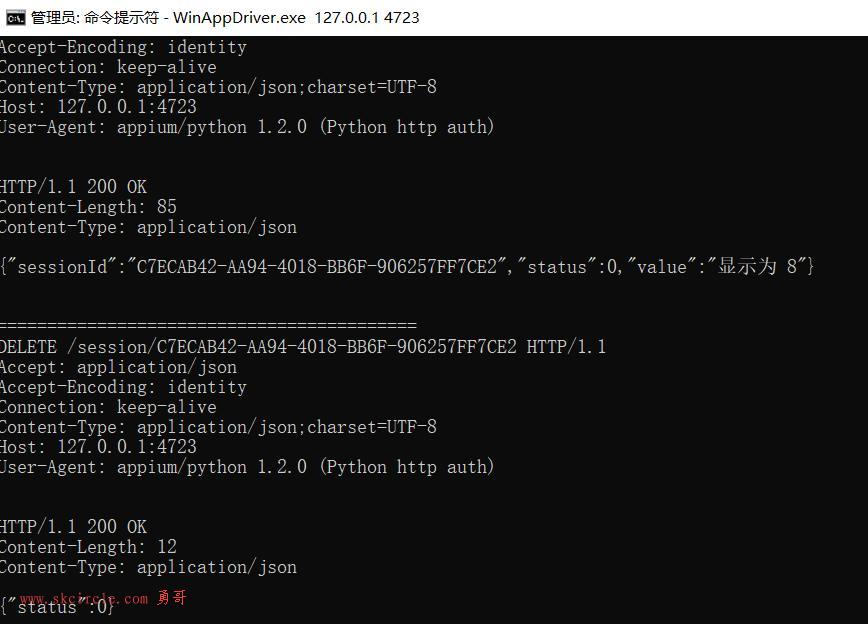This screenshot has height=624, width=868.
Task: Click the lower User-Agent appium/python line
Action: (x=247, y=467)
